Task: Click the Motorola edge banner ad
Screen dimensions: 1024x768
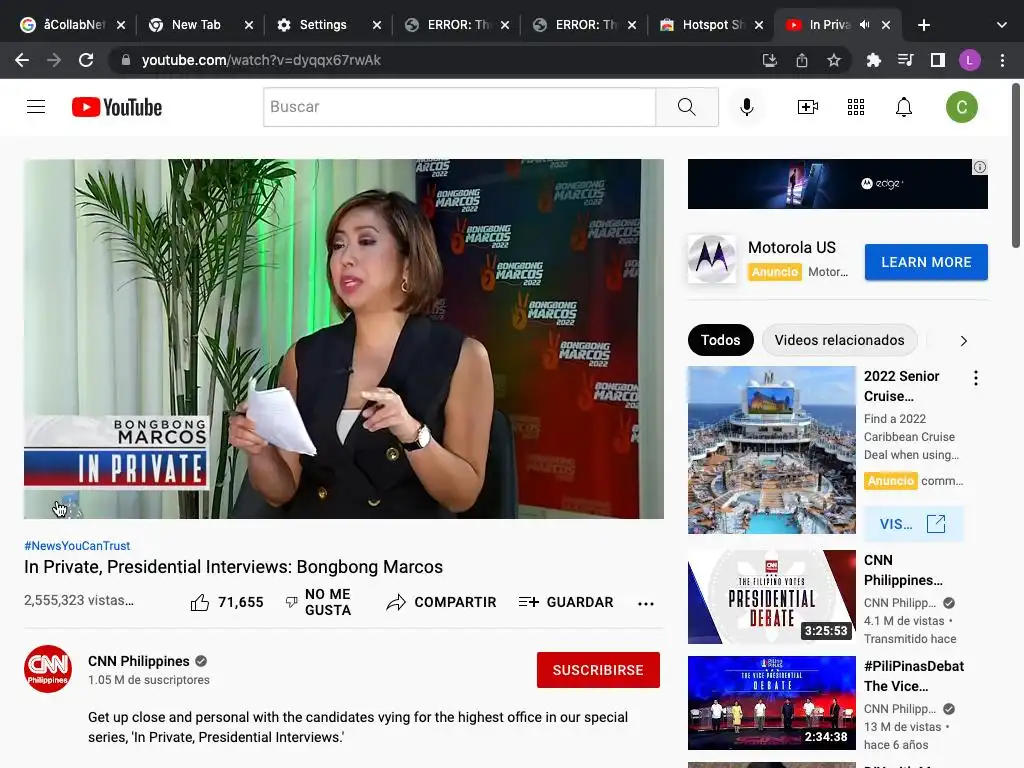Action: click(837, 184)
